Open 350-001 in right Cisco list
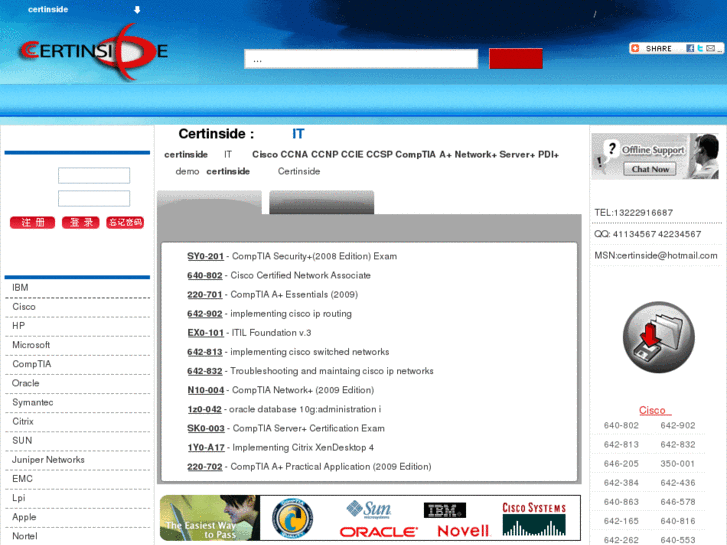727x545 pixels. click(677, 464)
